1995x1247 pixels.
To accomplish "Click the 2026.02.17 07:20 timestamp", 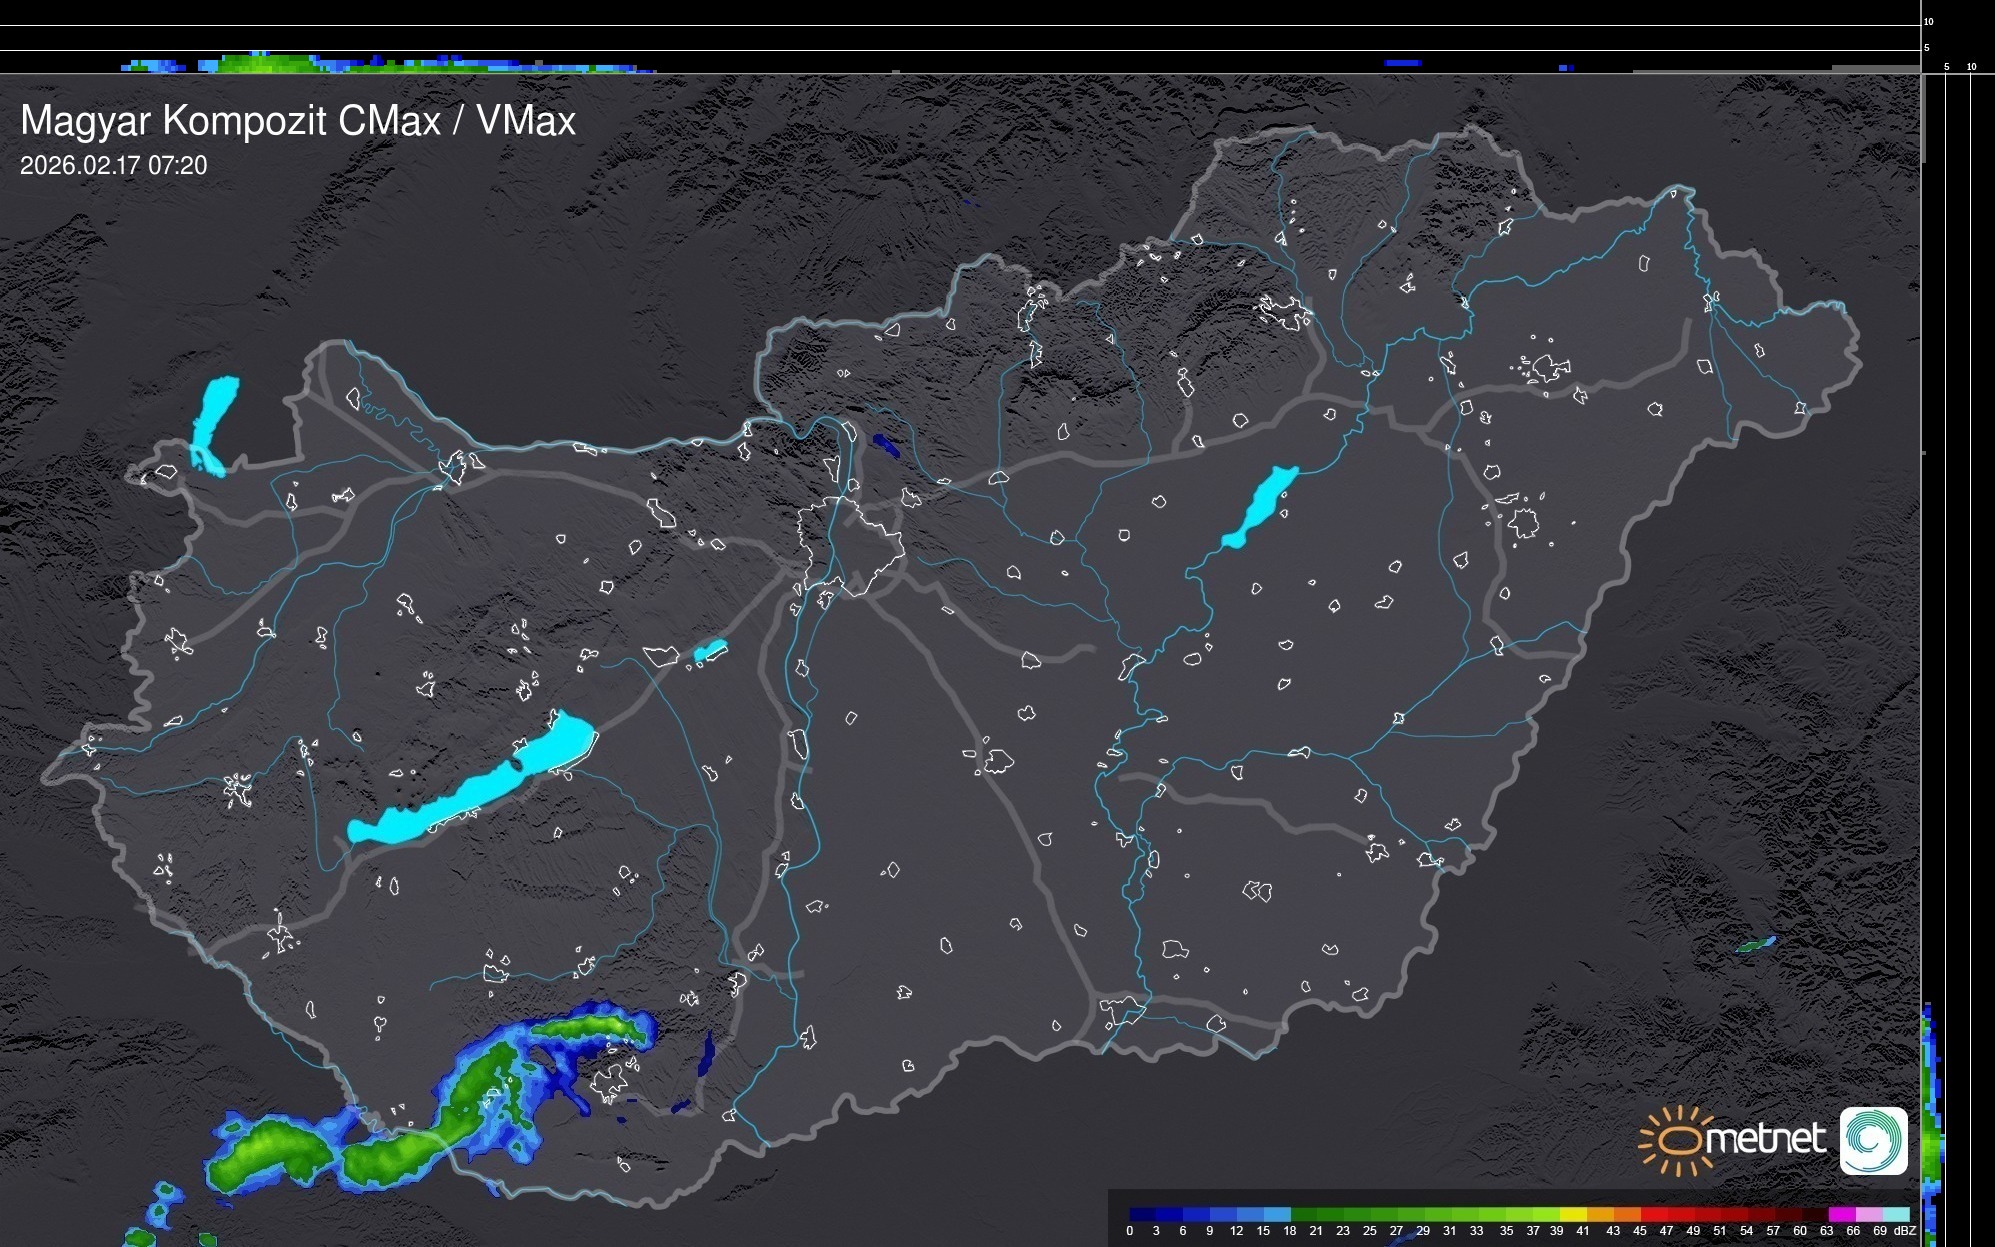I will click(113, 166).
